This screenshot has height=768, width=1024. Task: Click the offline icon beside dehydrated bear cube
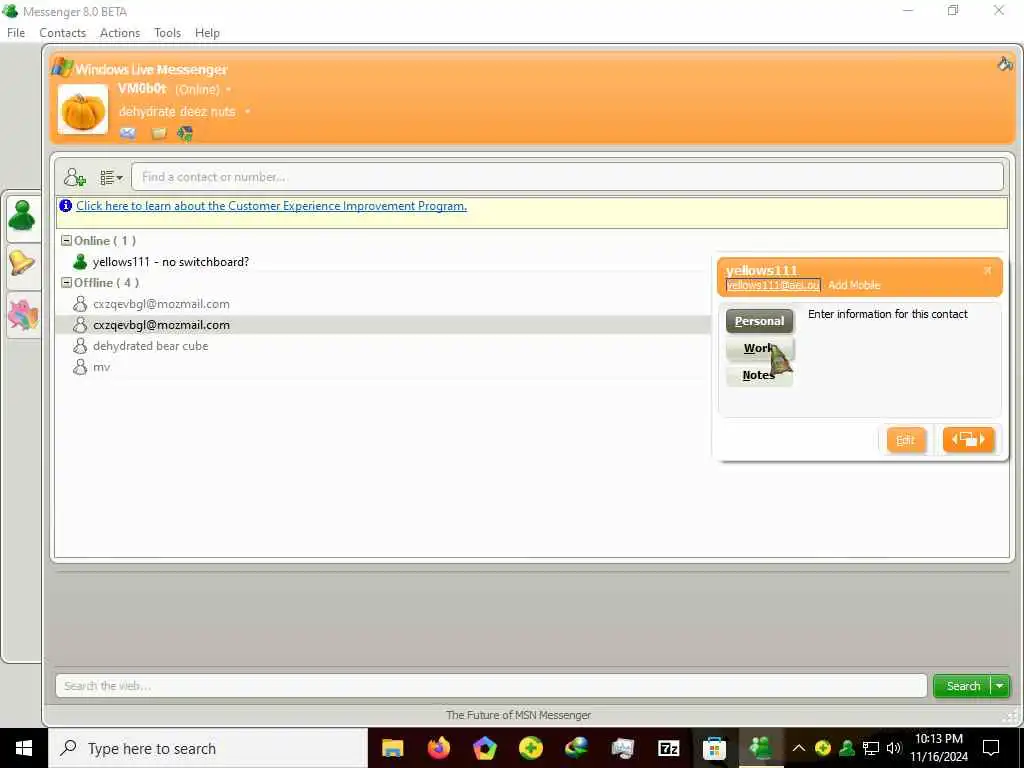(x=80, y=345)
